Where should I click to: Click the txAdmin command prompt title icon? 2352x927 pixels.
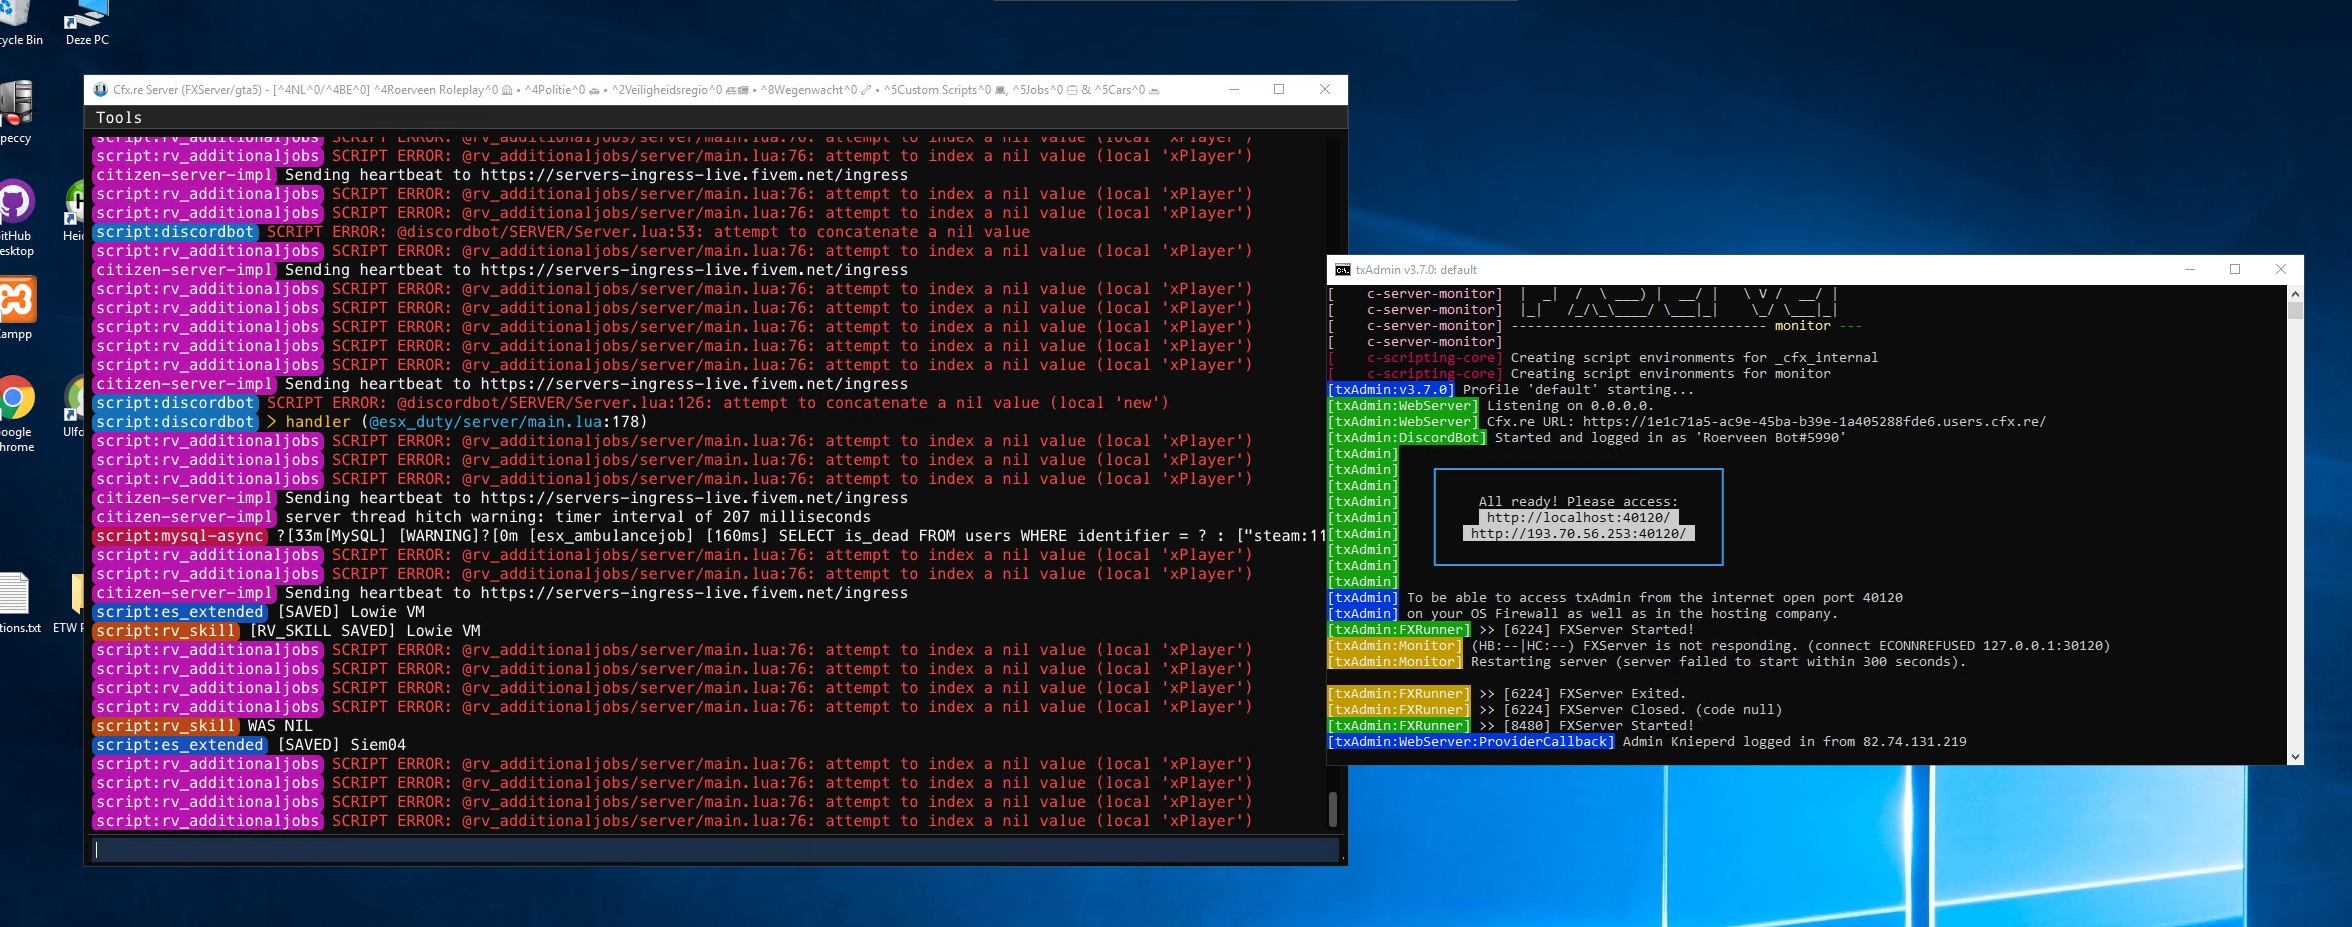coord(1343,270)
